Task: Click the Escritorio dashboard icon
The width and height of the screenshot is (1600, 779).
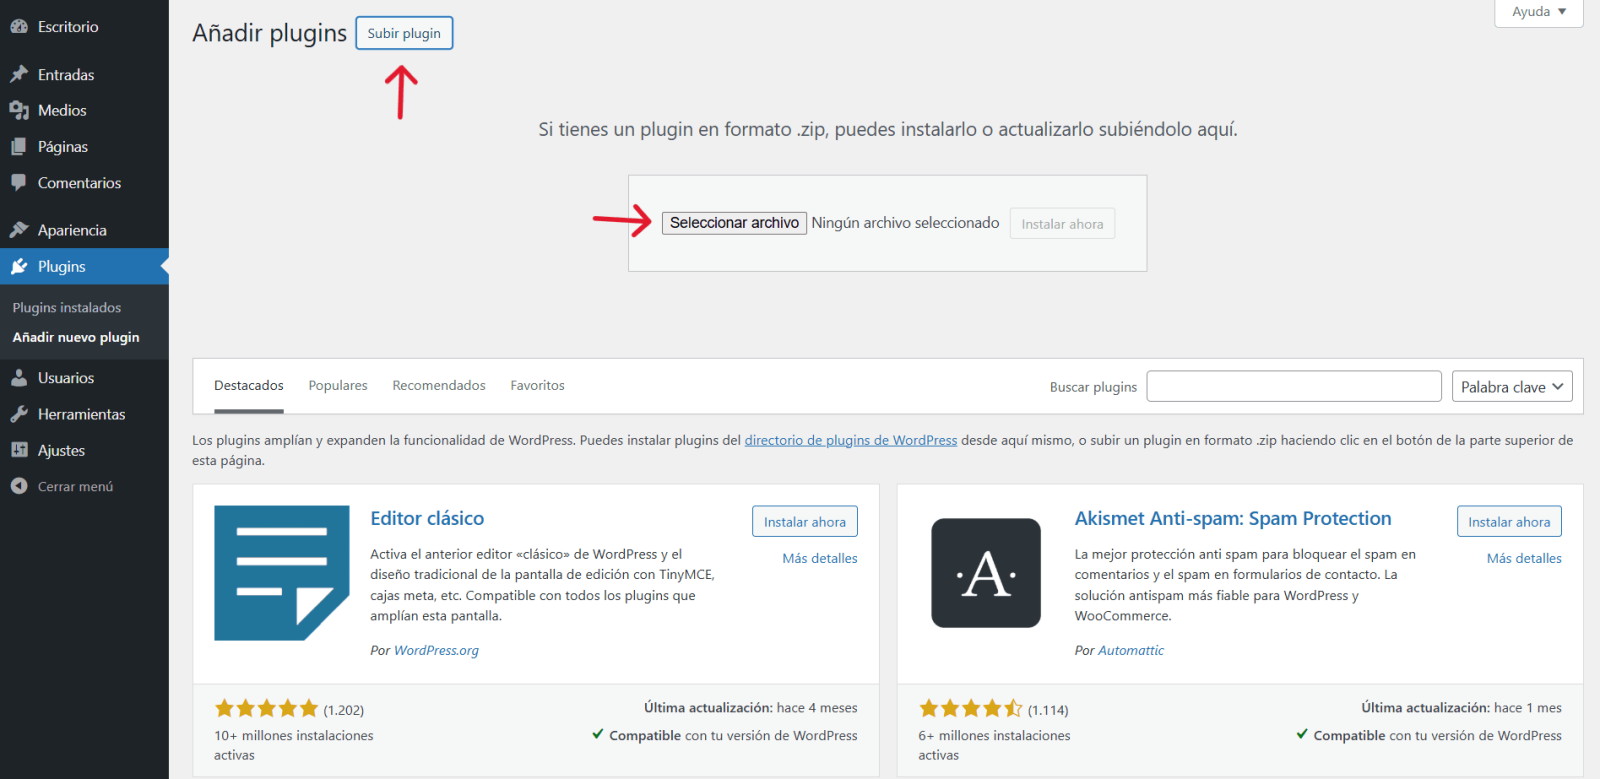Action: 19,27
